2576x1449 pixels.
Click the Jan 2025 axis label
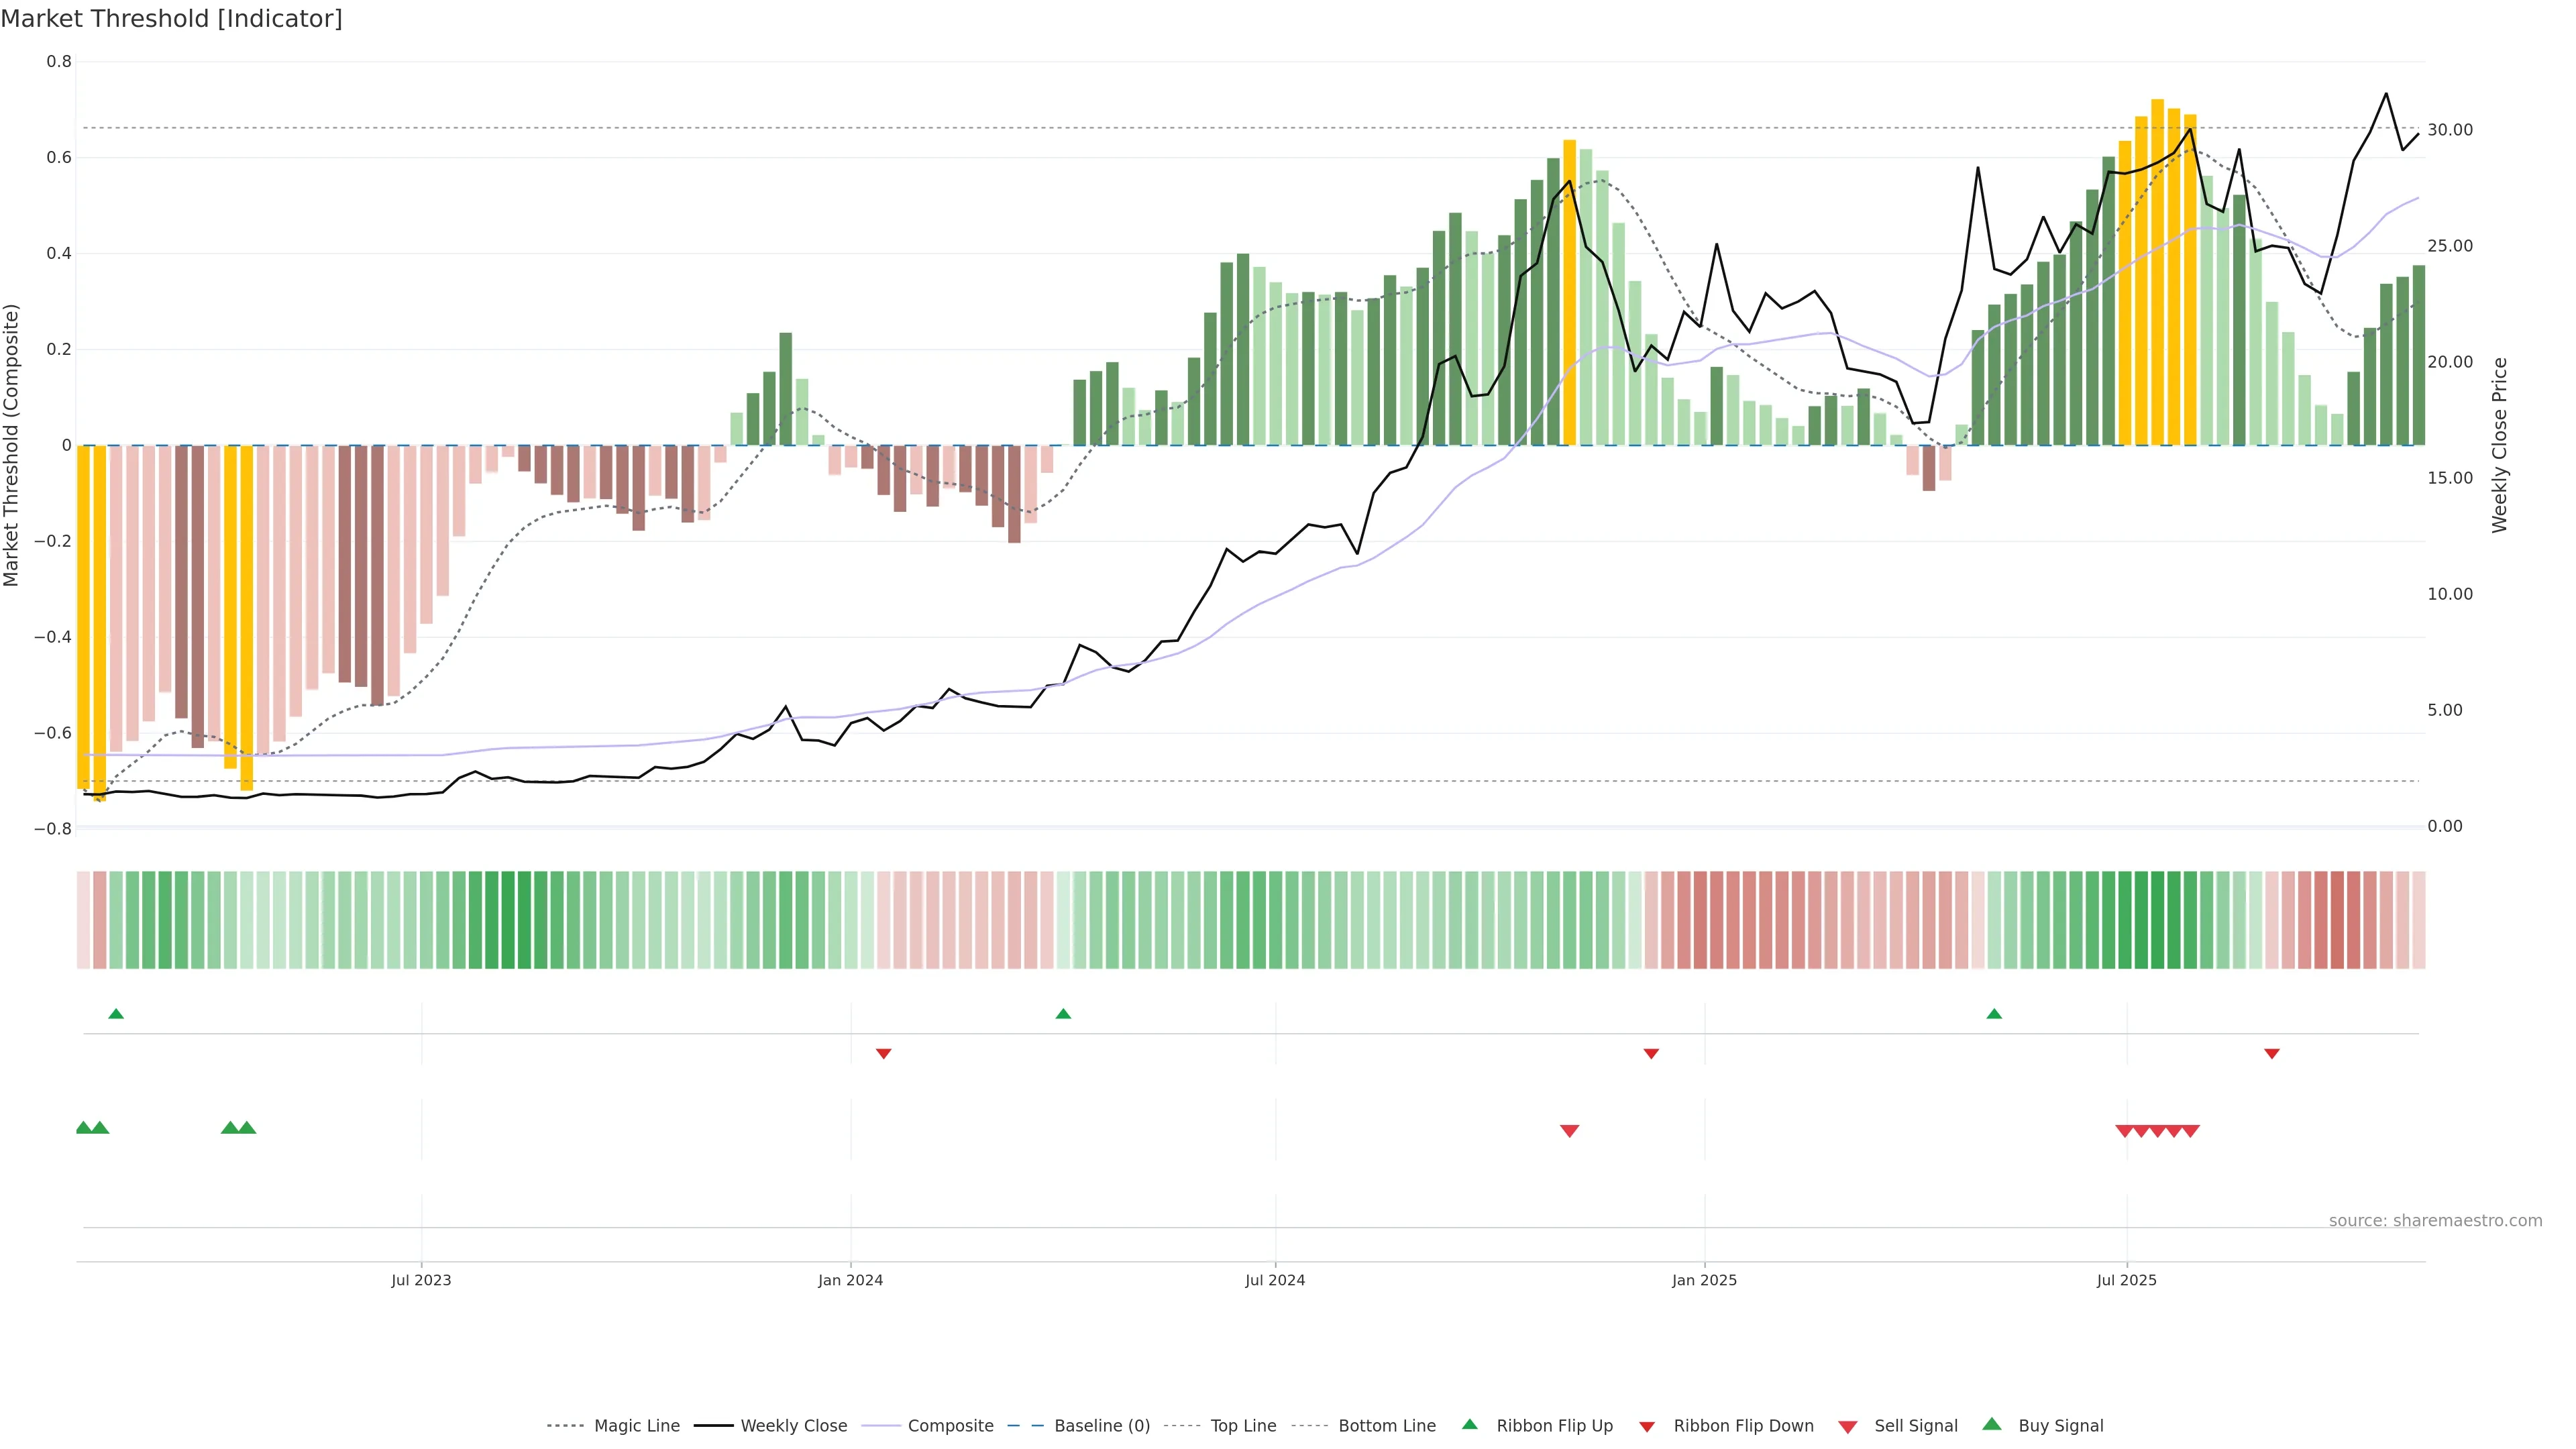point(1704,1280)
